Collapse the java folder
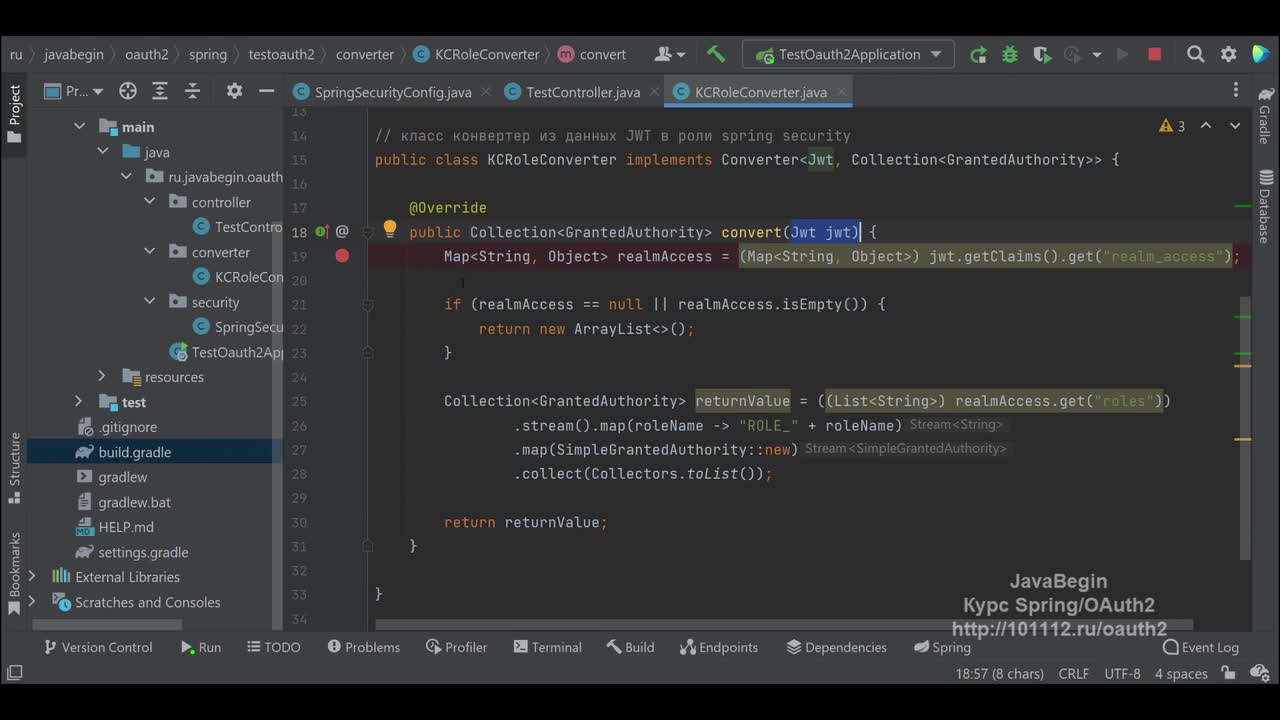Image resolution: width=1280 pixels, height=720 pixels. click(103, 151)
